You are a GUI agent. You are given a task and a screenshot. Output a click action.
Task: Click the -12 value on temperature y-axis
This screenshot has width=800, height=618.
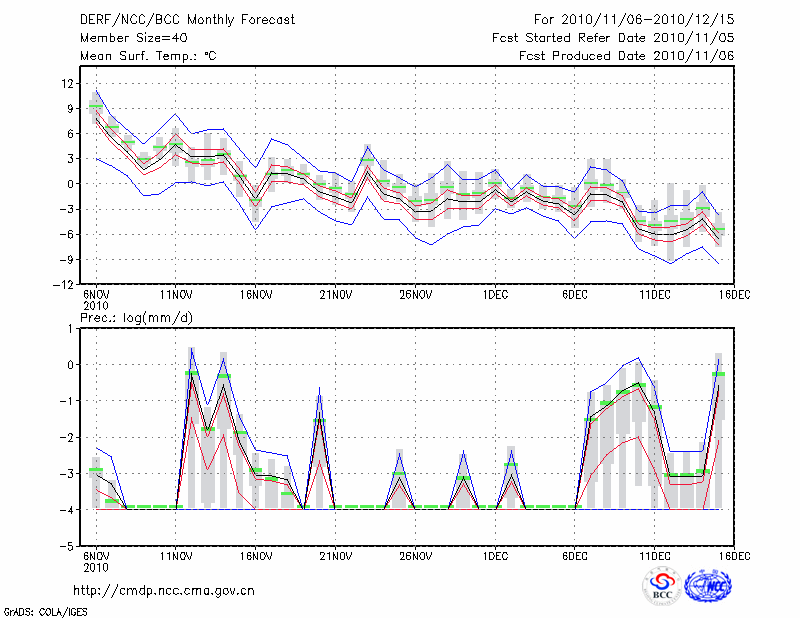coord(65,284)
